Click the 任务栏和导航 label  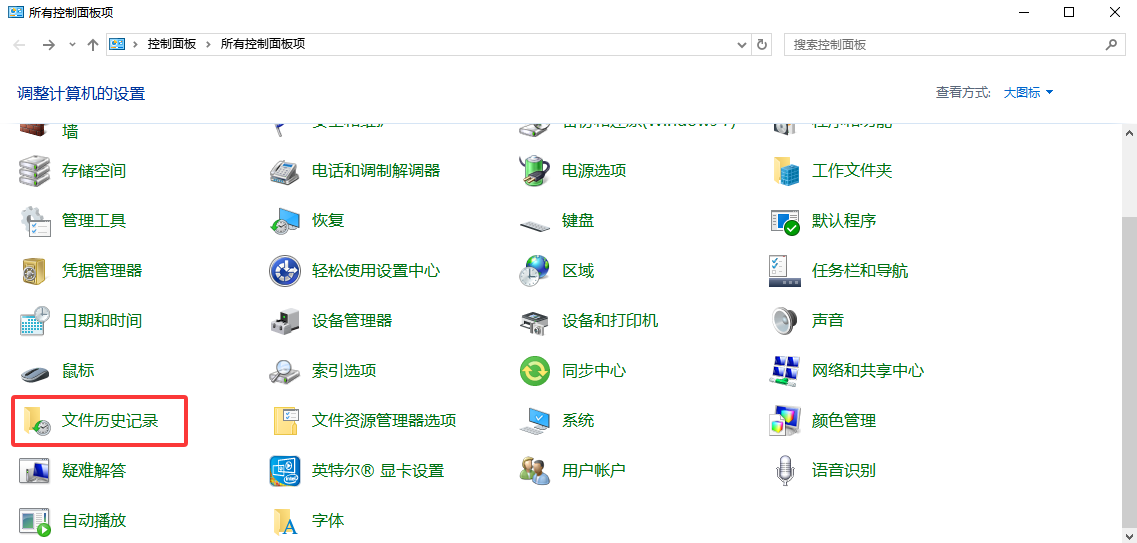point(860,271)
